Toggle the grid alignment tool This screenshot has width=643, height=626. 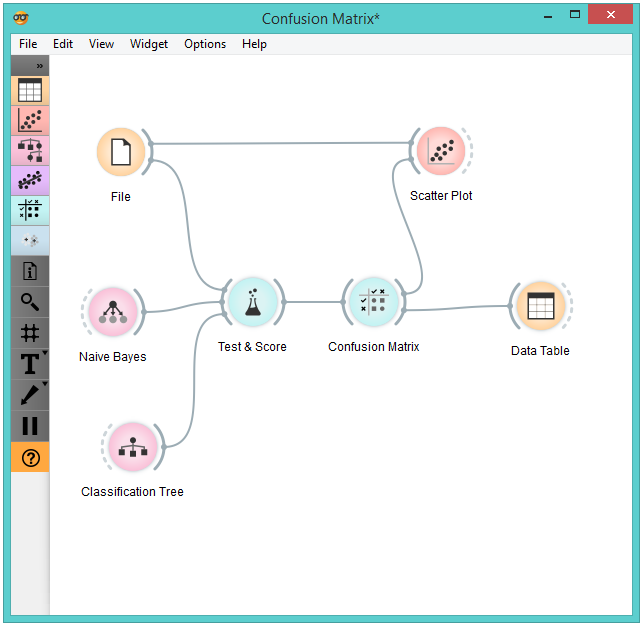pos(30,332)
